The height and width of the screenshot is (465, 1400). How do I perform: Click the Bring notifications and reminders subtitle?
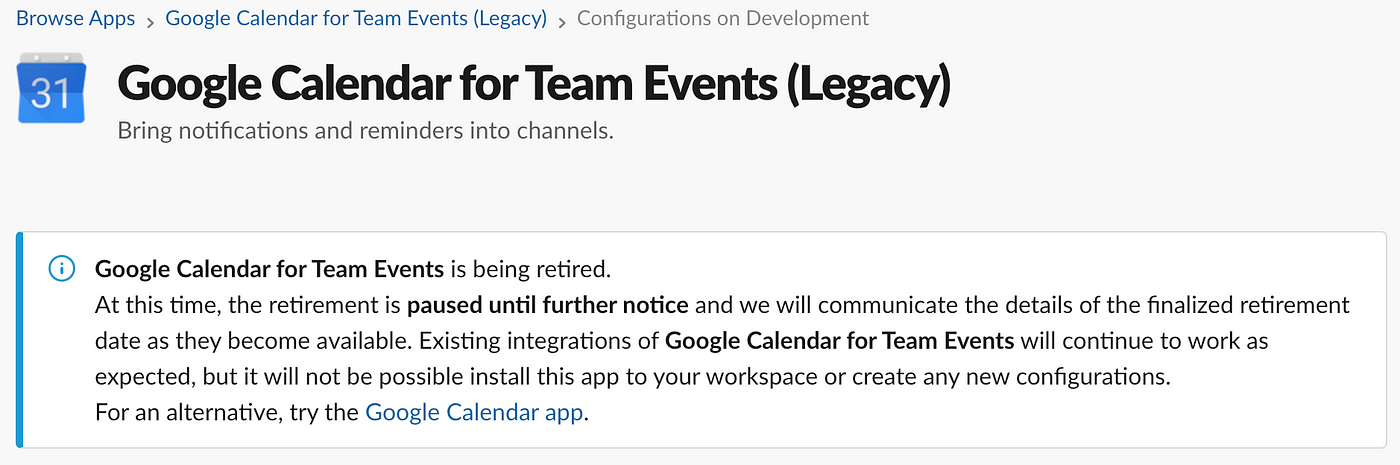[366, 131]
